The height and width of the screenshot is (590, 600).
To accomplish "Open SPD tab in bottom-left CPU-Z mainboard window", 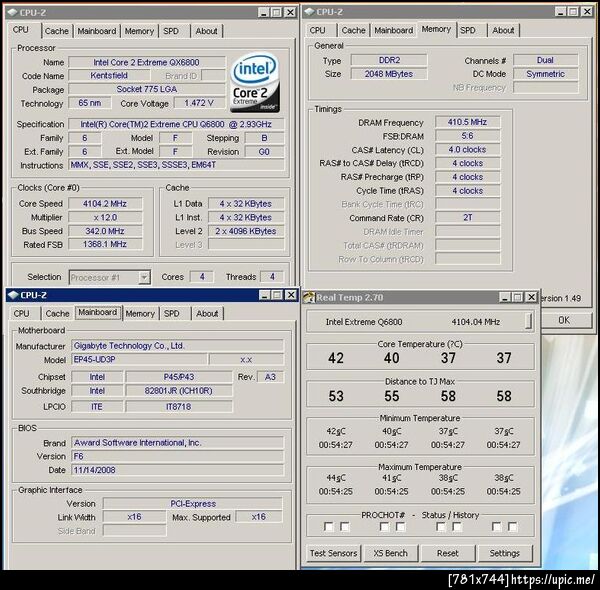I will tap(171, 313).
